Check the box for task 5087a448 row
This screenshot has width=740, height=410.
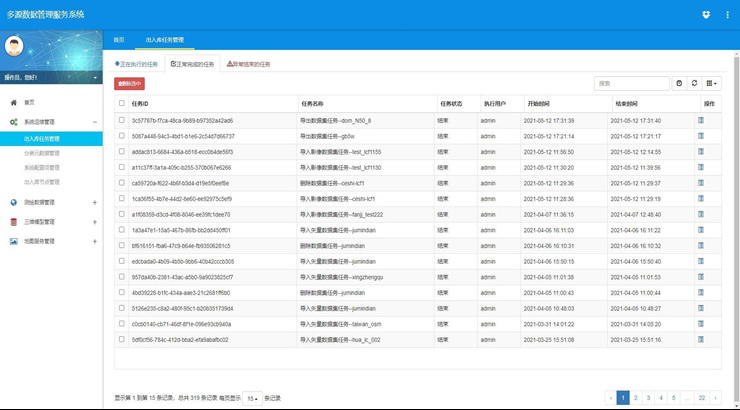click(122, 136)
